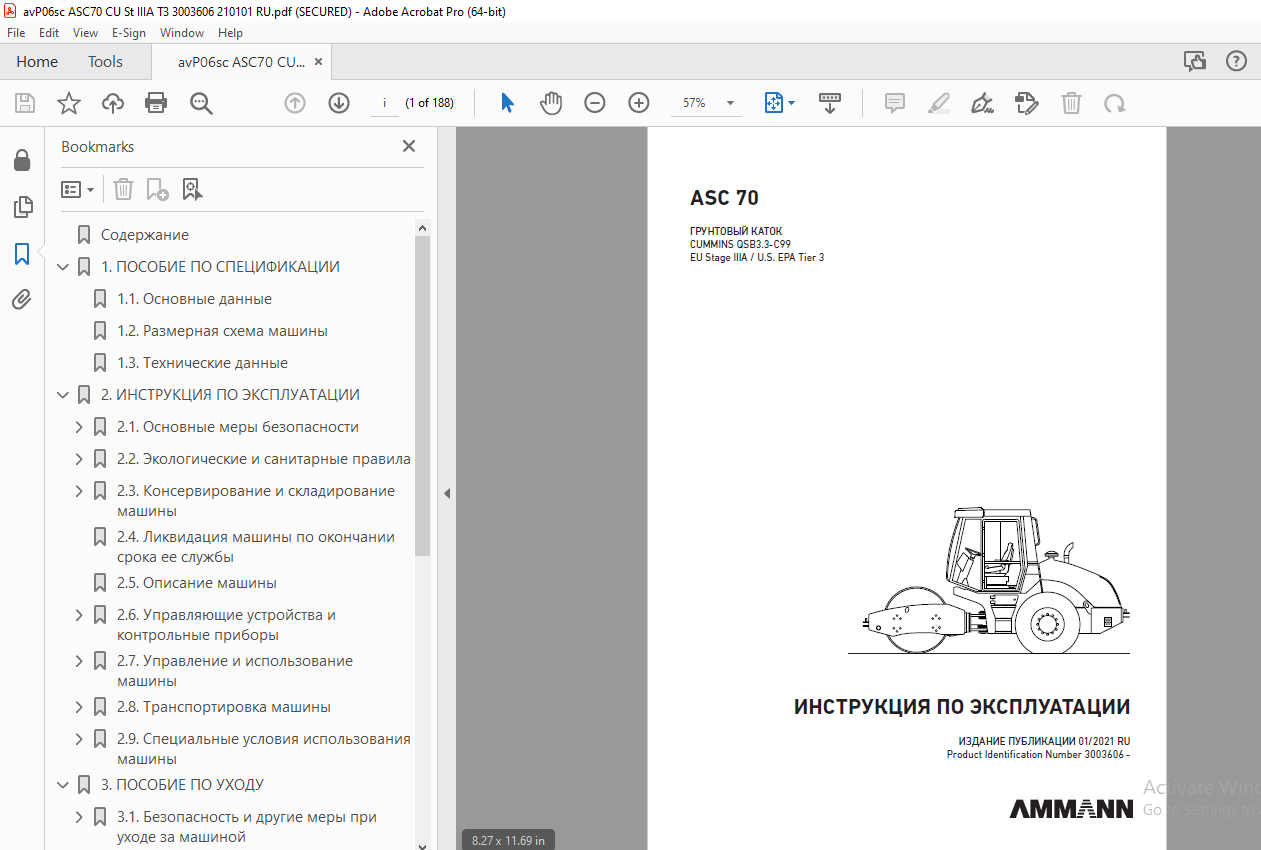Open the E-Sign menu
The image size is (1261, 850).
pyautogui.click(x=129, y=33)
